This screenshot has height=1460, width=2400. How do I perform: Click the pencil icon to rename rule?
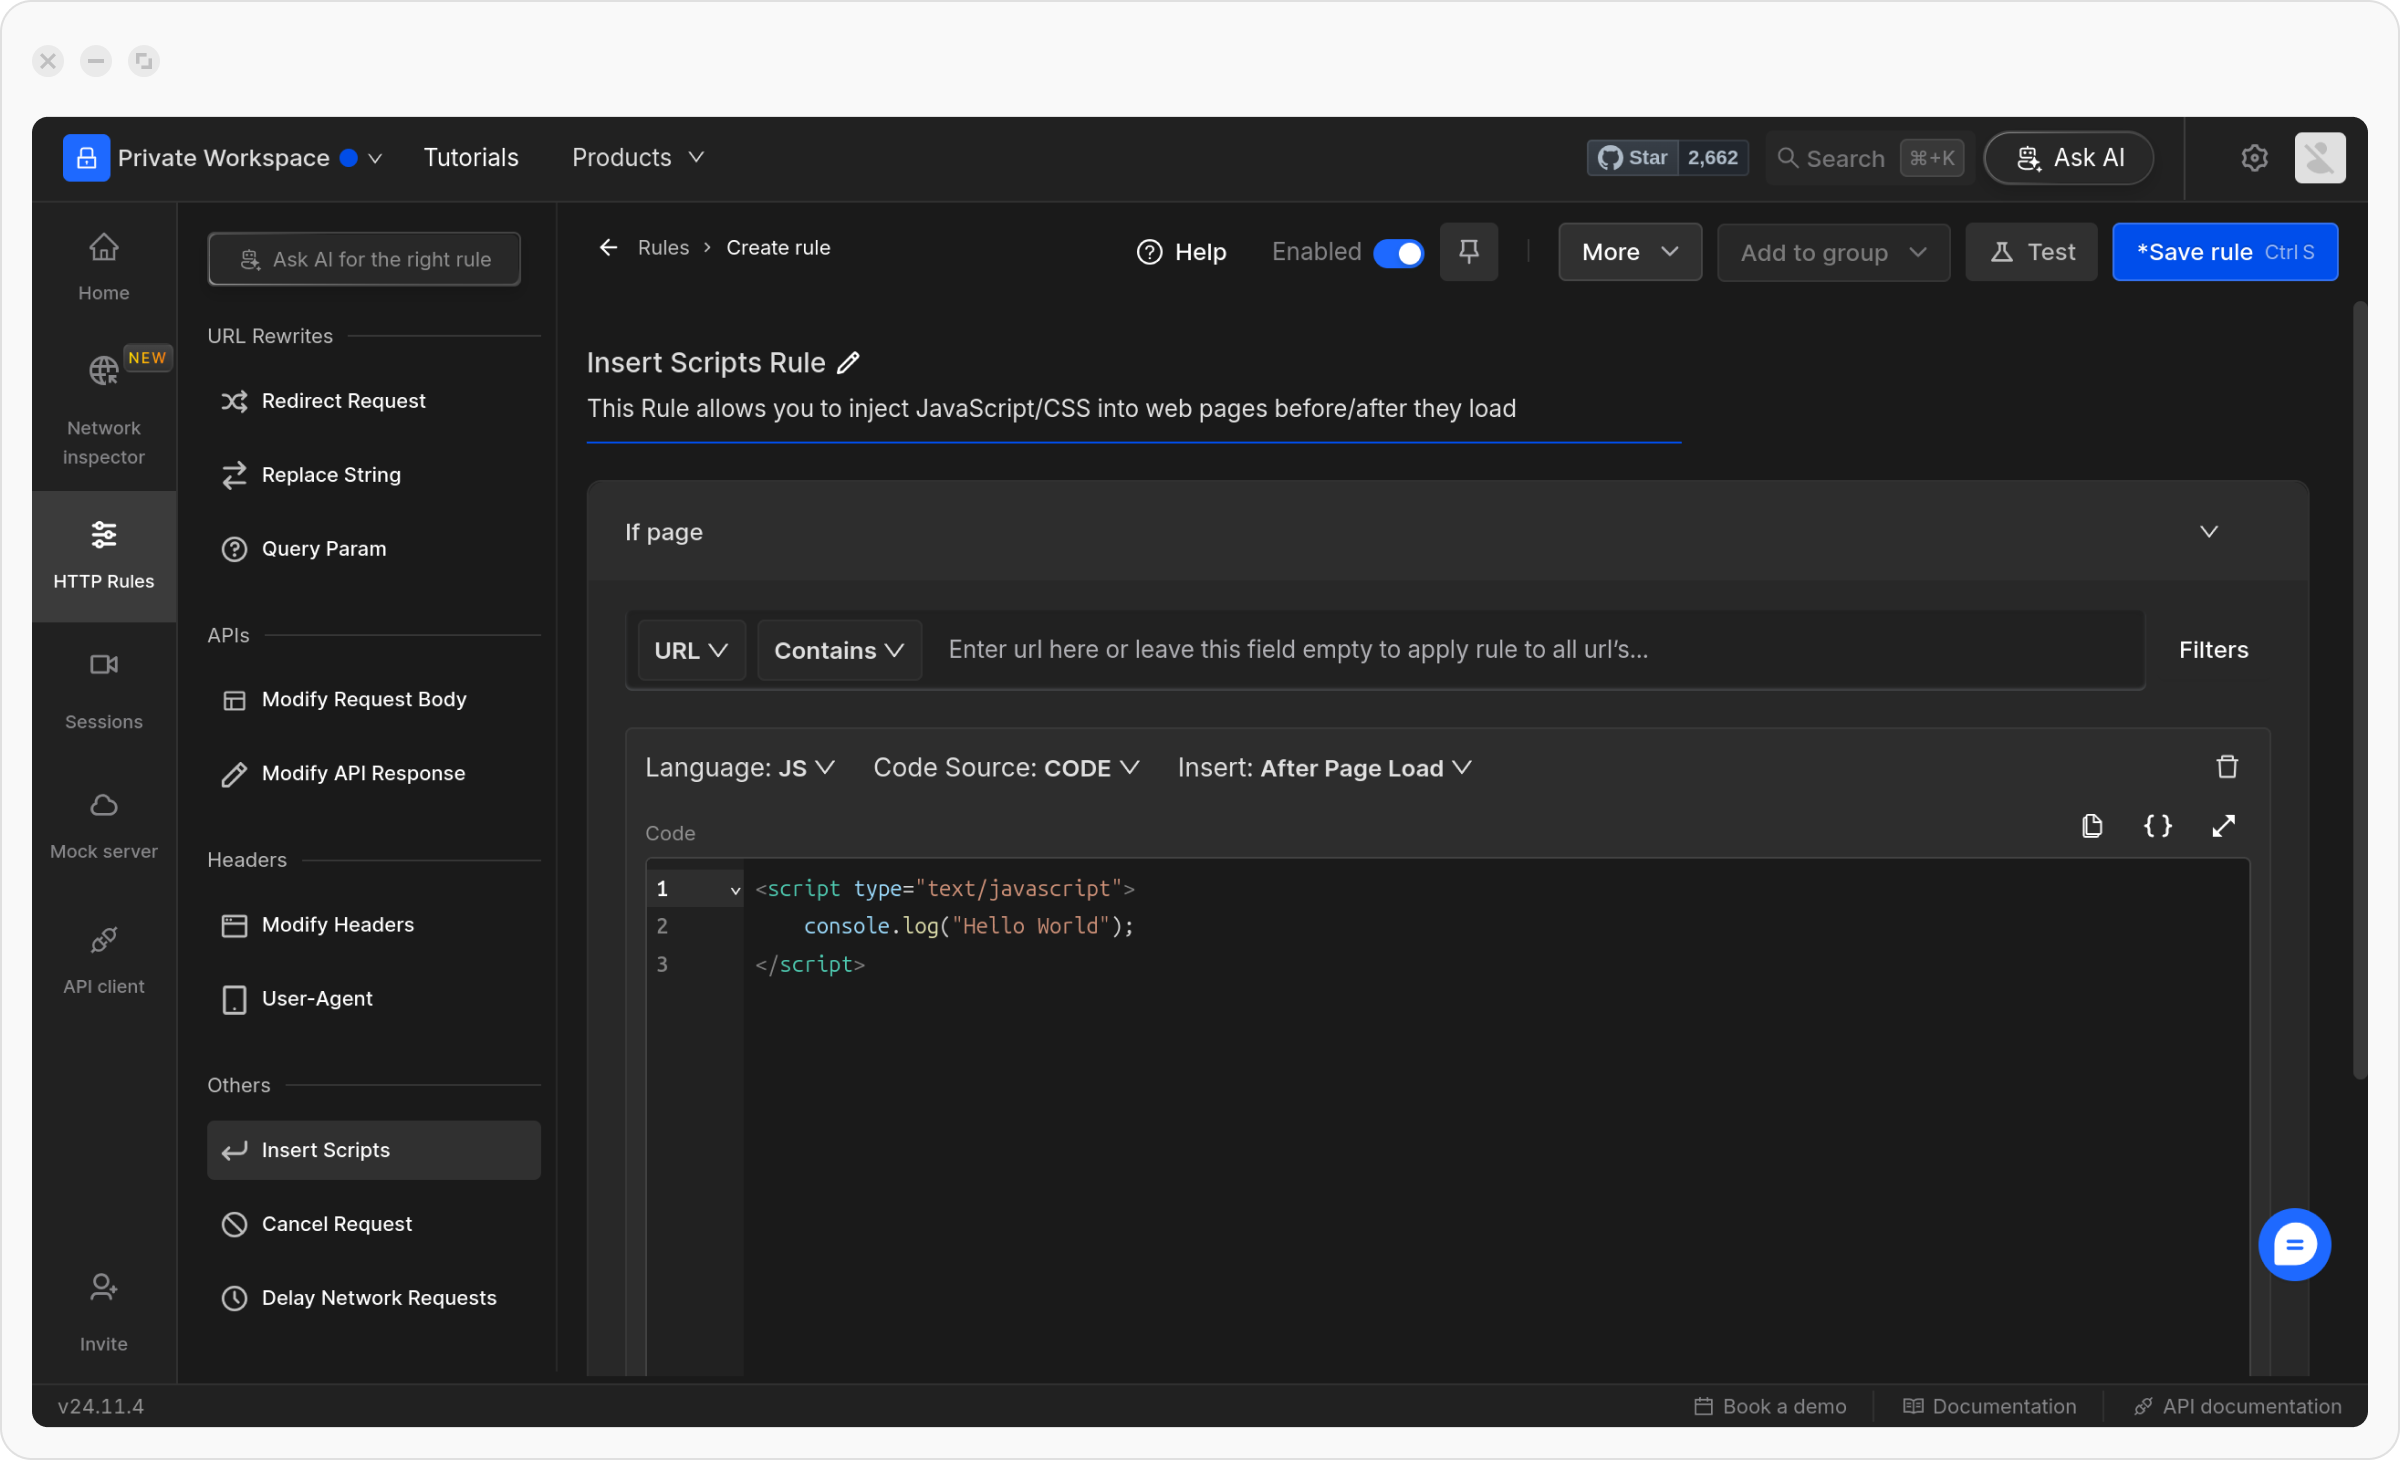pos(848,363)
